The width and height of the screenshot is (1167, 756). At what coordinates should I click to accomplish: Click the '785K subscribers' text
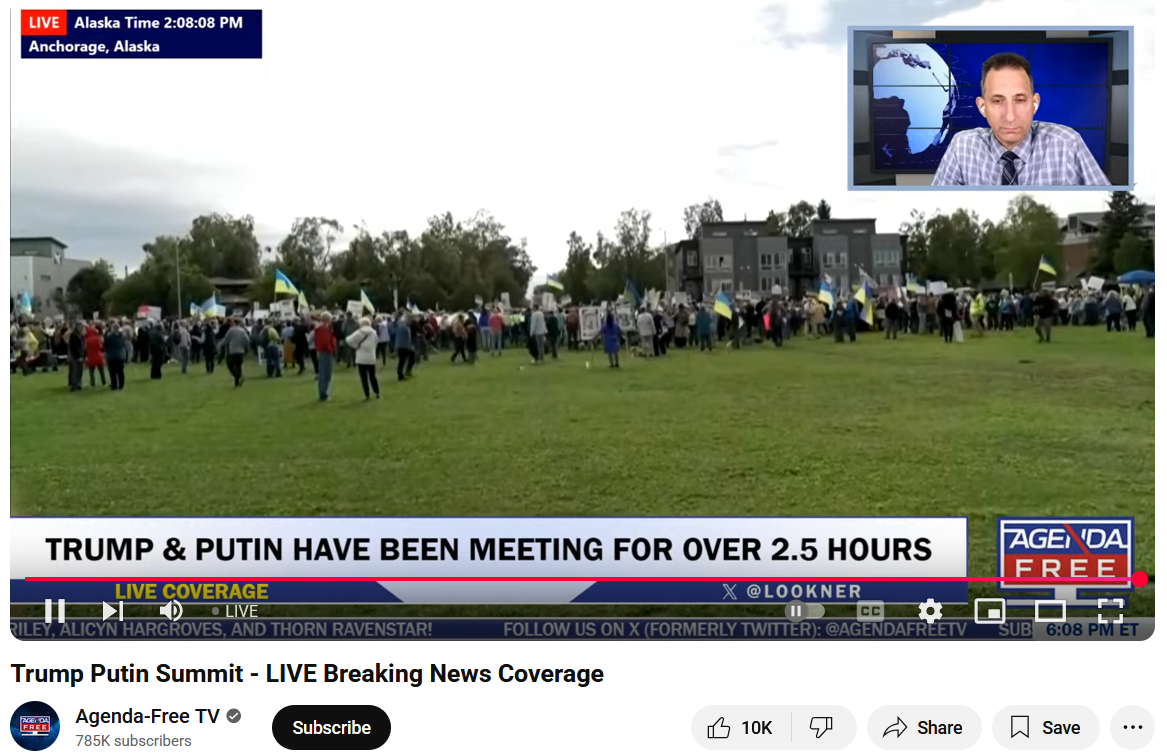pyautogui.click(x=133, y=741)
